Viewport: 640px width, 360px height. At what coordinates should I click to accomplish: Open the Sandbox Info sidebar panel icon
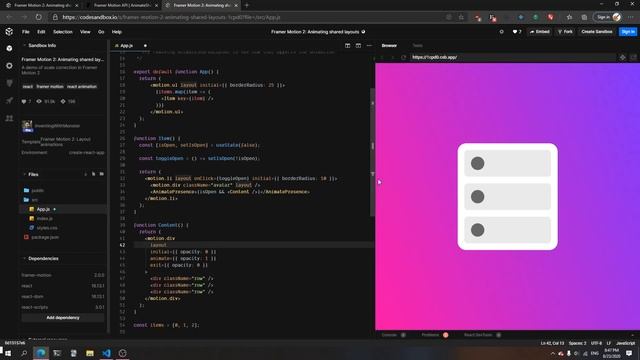tap(9, 48)
